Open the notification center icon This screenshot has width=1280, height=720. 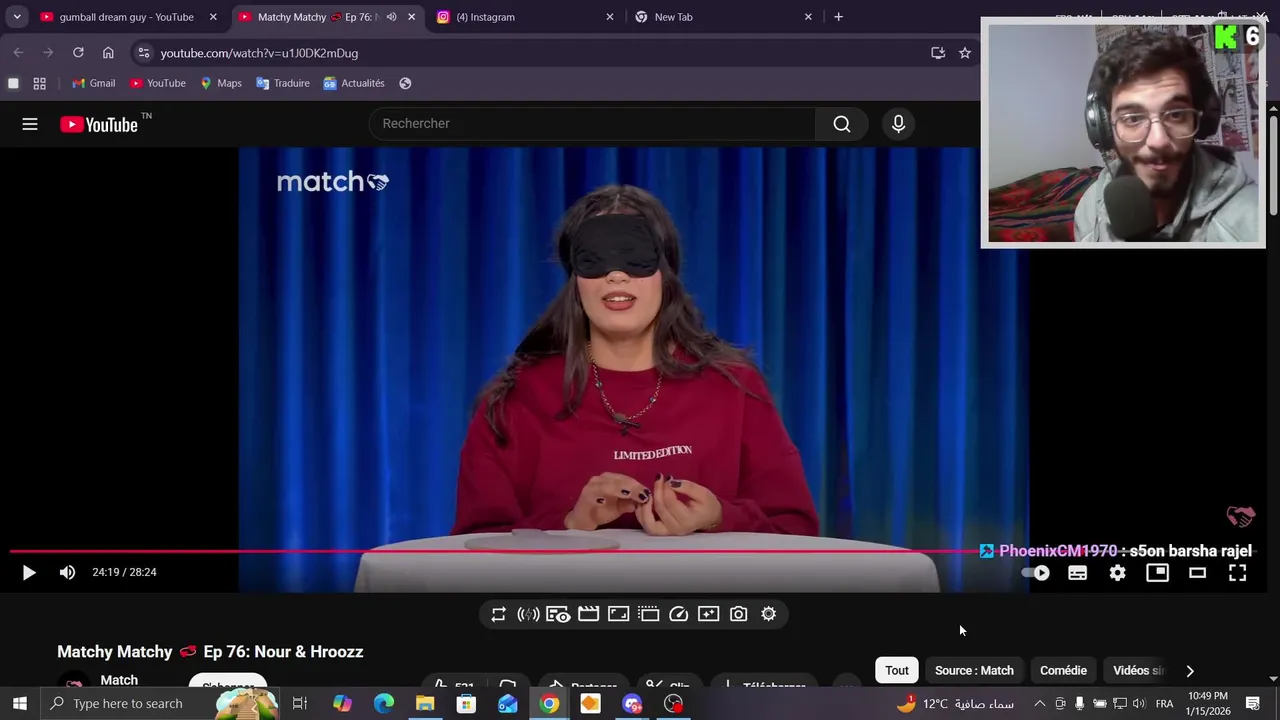pyautogui.click(x=1253, y=704)
